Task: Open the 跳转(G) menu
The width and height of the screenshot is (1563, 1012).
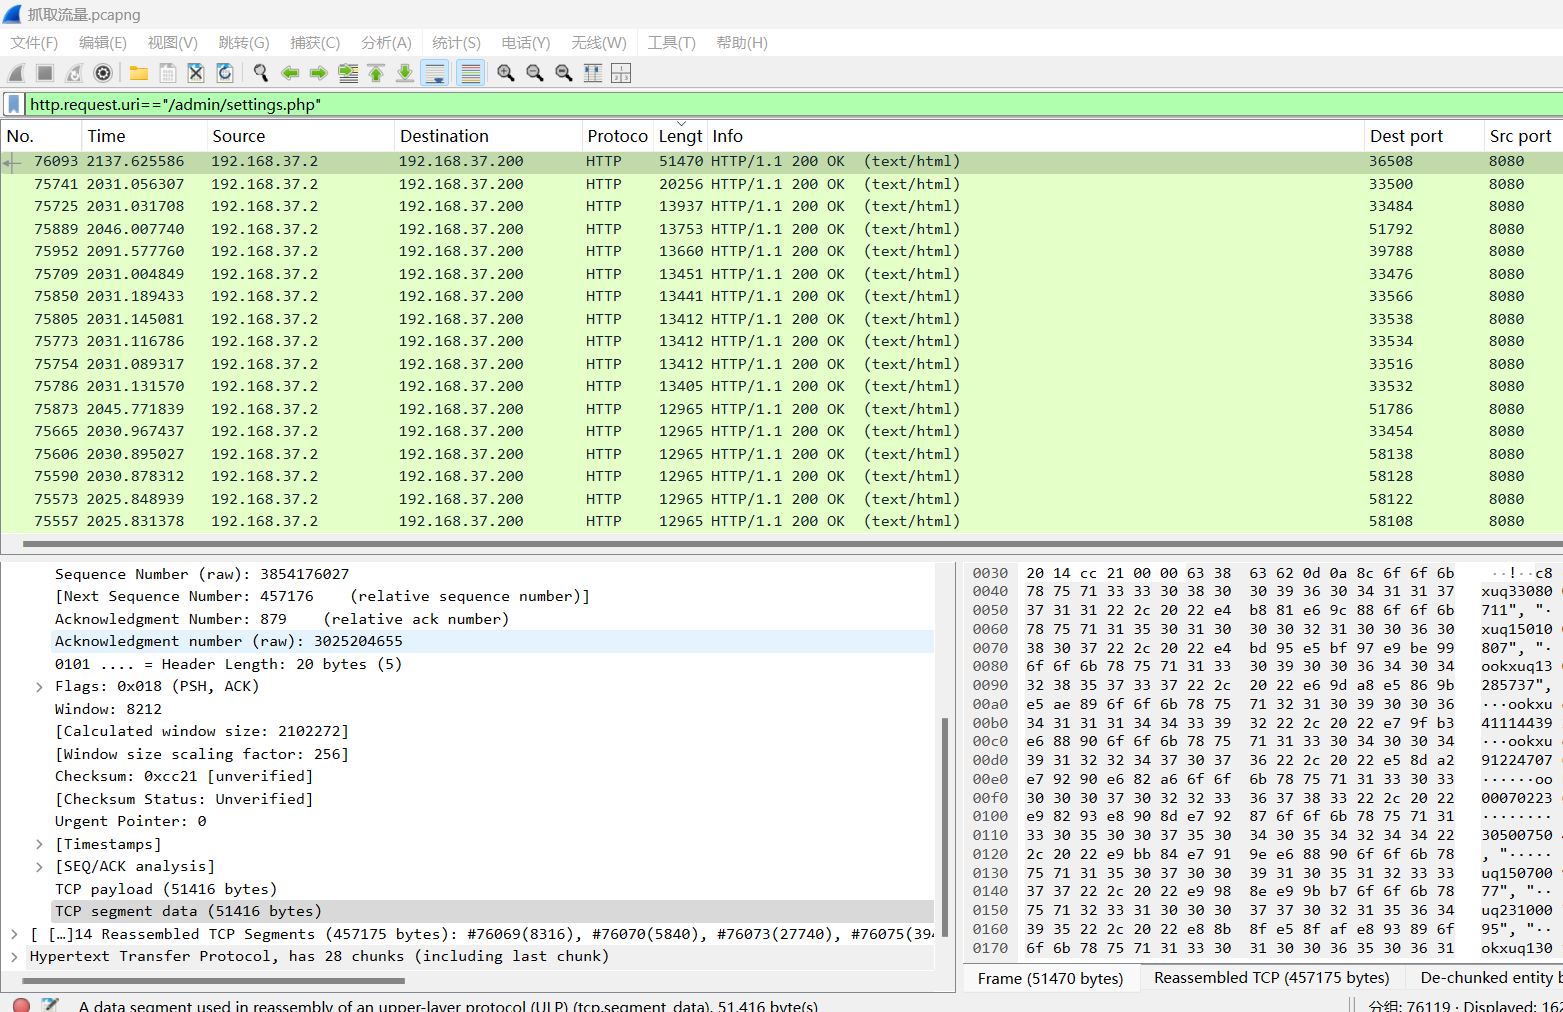Action: 244,43
